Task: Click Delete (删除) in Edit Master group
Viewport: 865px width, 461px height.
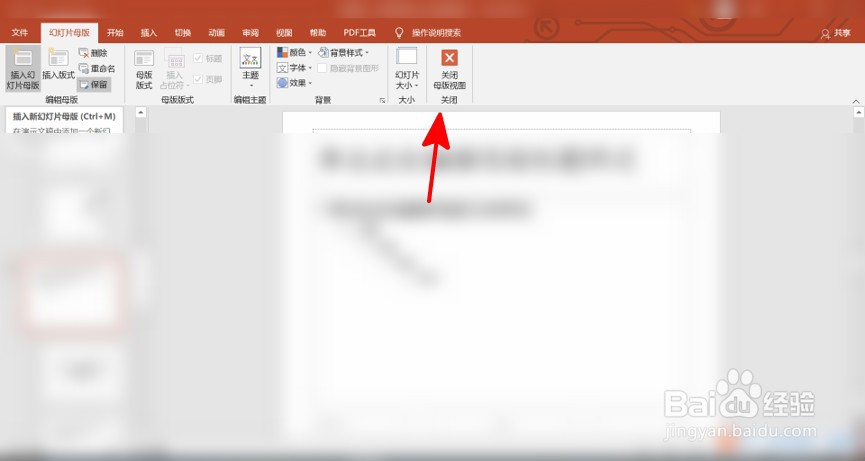Action: 93,53
